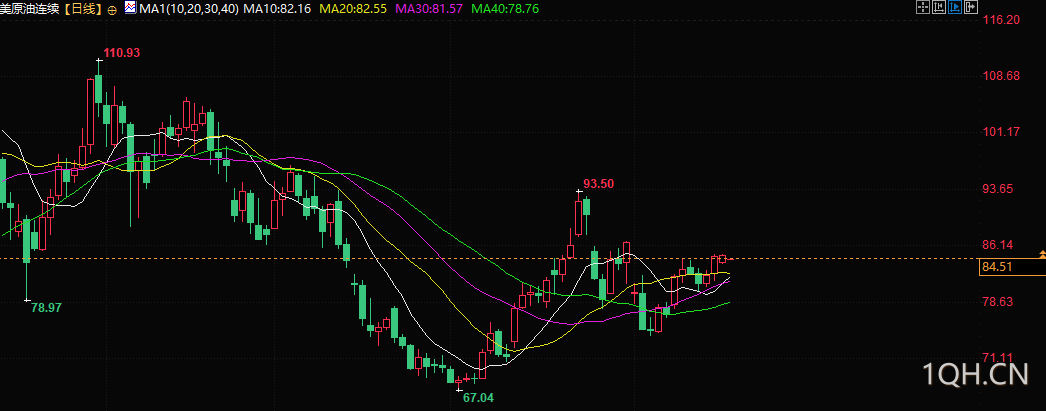Click the exit arrow panel icon

click(x=971, y=7)
